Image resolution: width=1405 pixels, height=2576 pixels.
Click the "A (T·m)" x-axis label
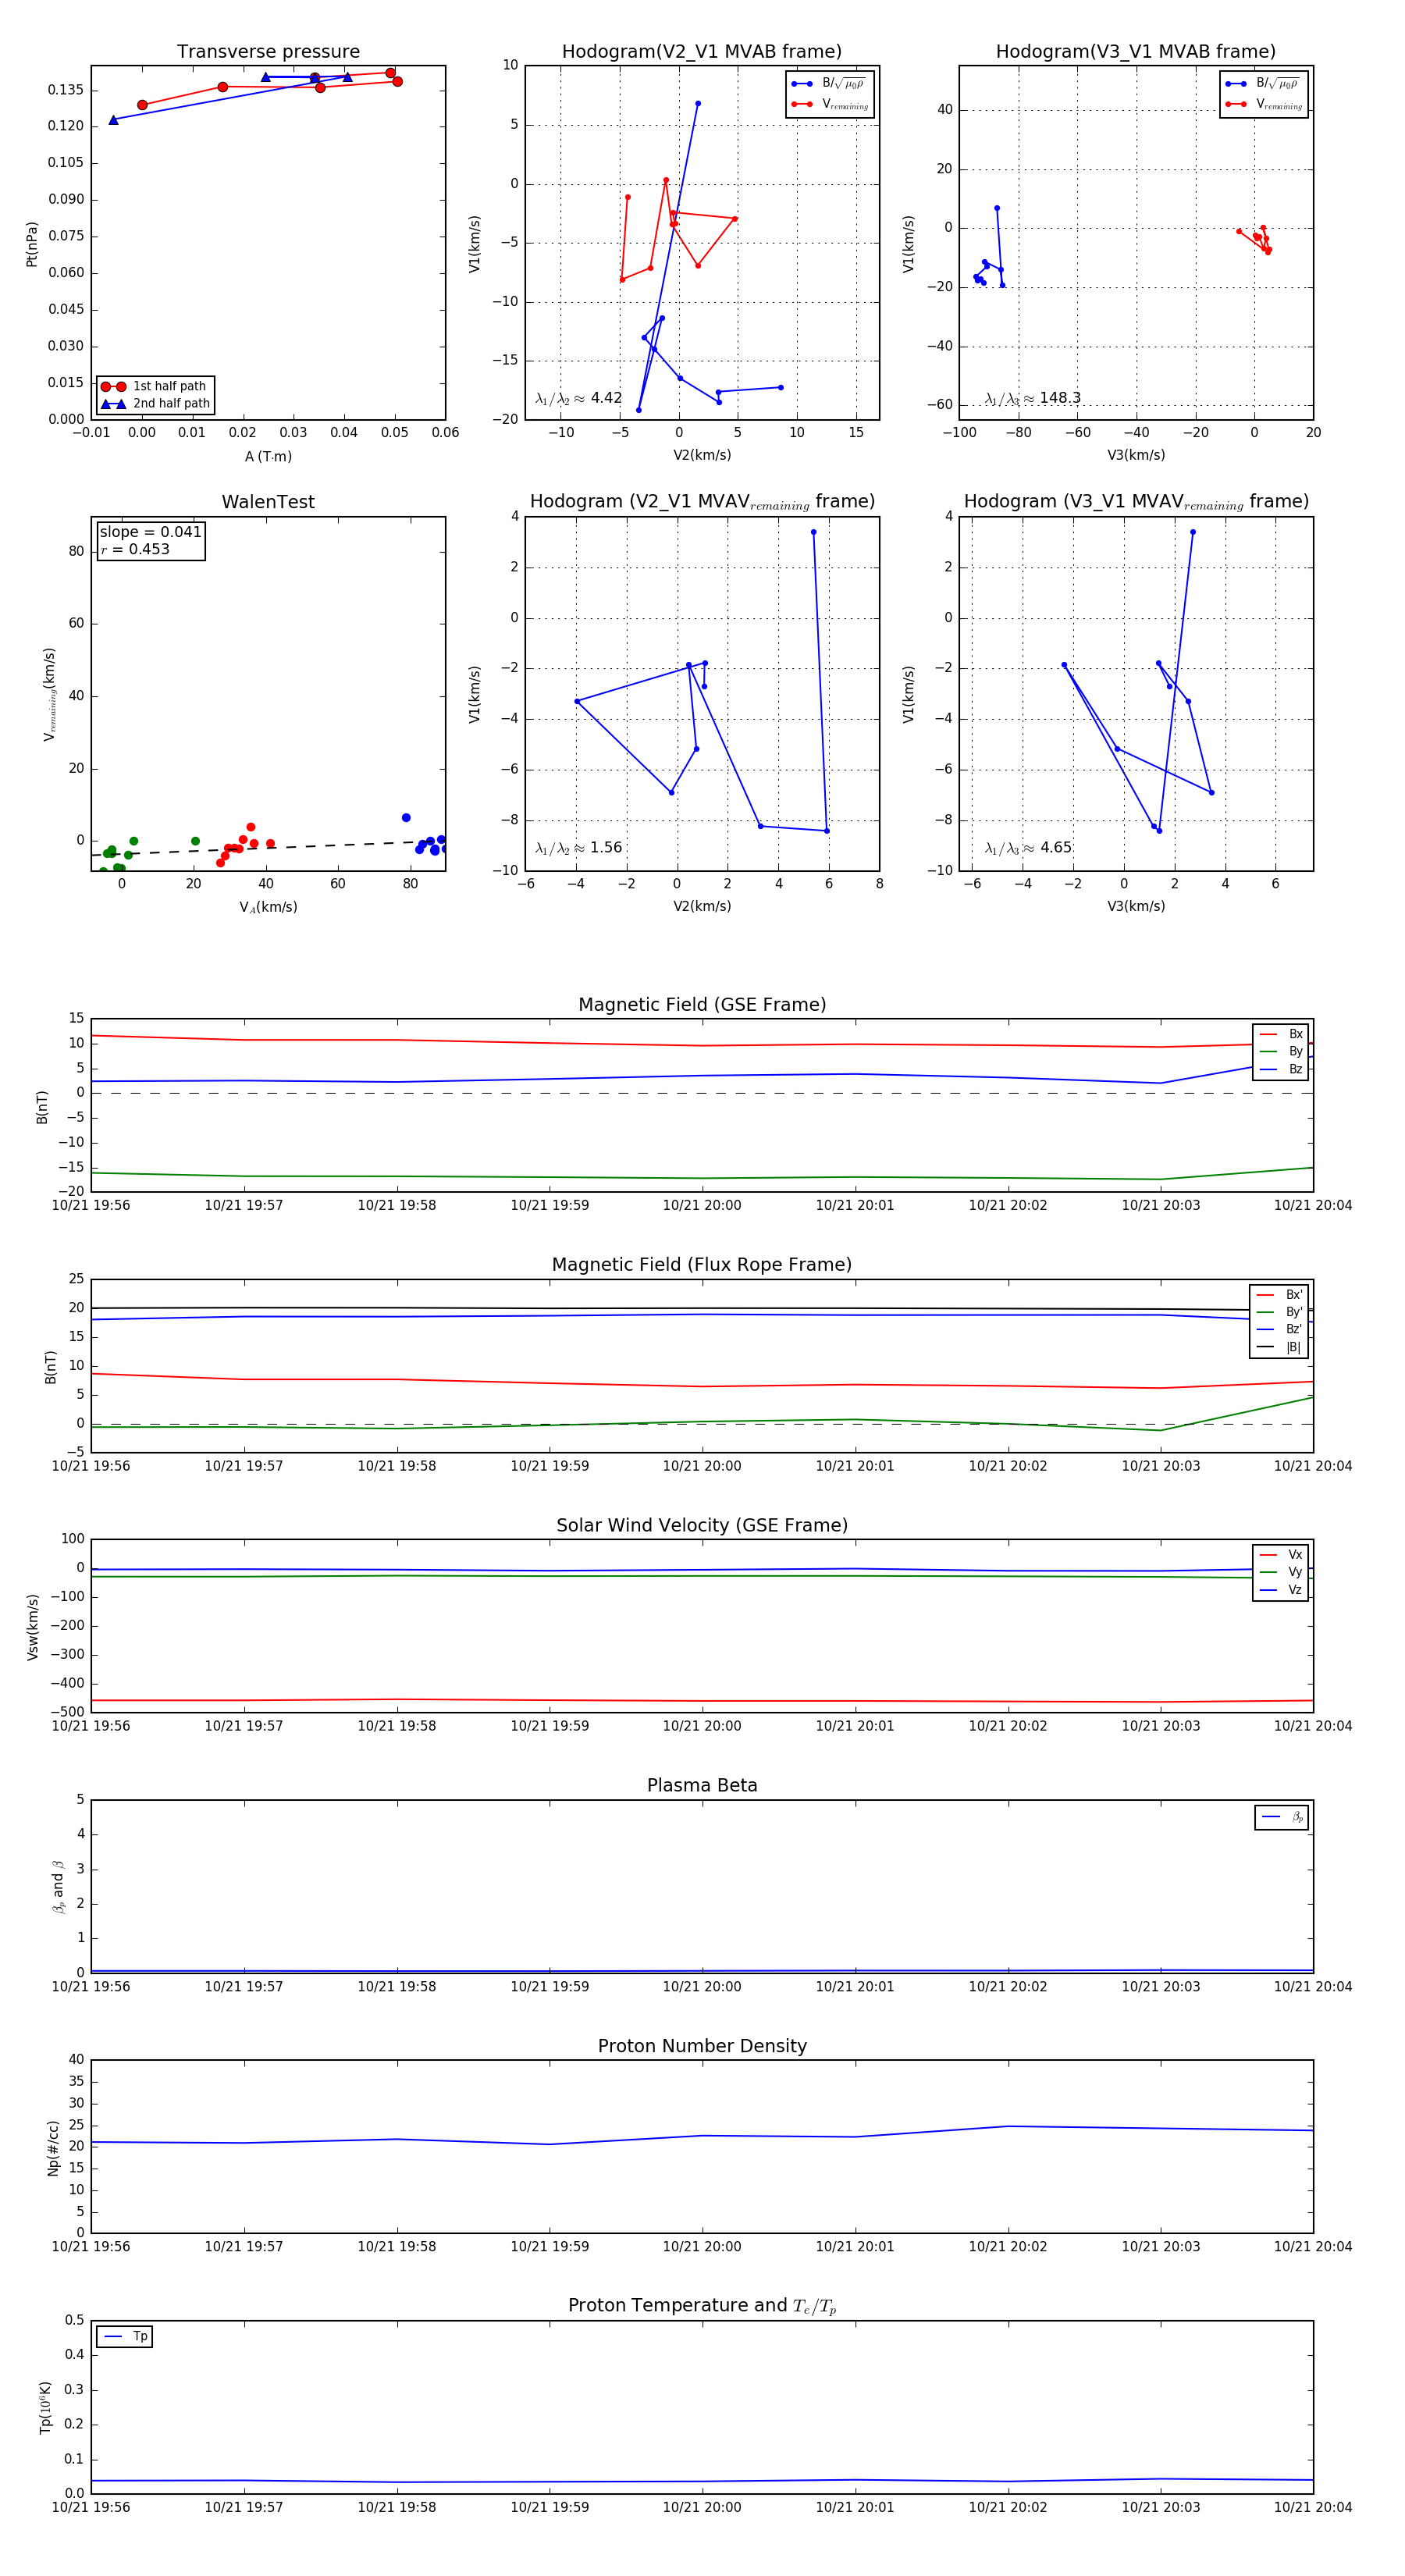[x=268, y=457]
